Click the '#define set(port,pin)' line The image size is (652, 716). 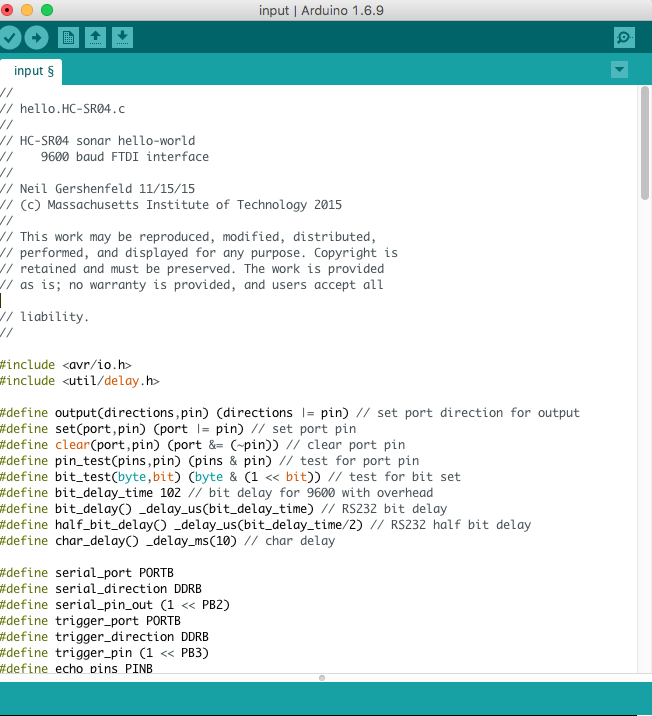[x=178, y=429]
